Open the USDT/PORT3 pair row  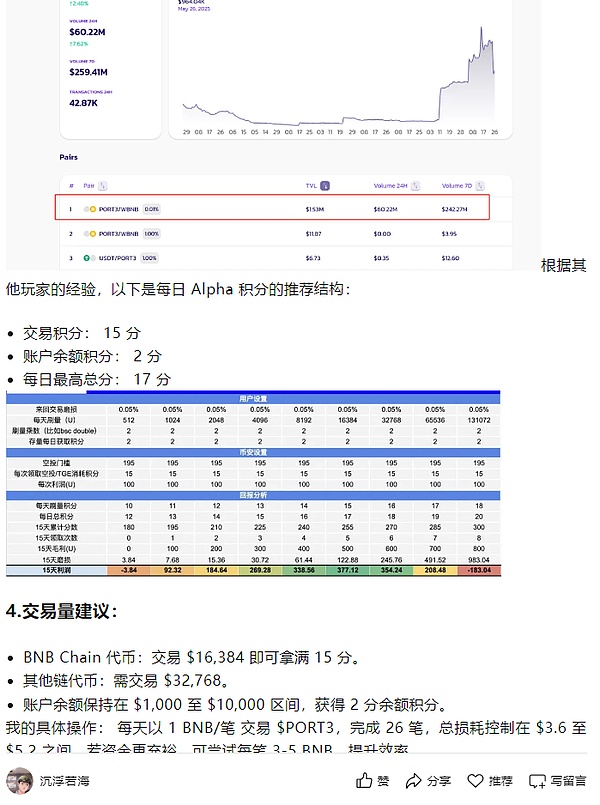pyautogui.click(x=272, y=258)
